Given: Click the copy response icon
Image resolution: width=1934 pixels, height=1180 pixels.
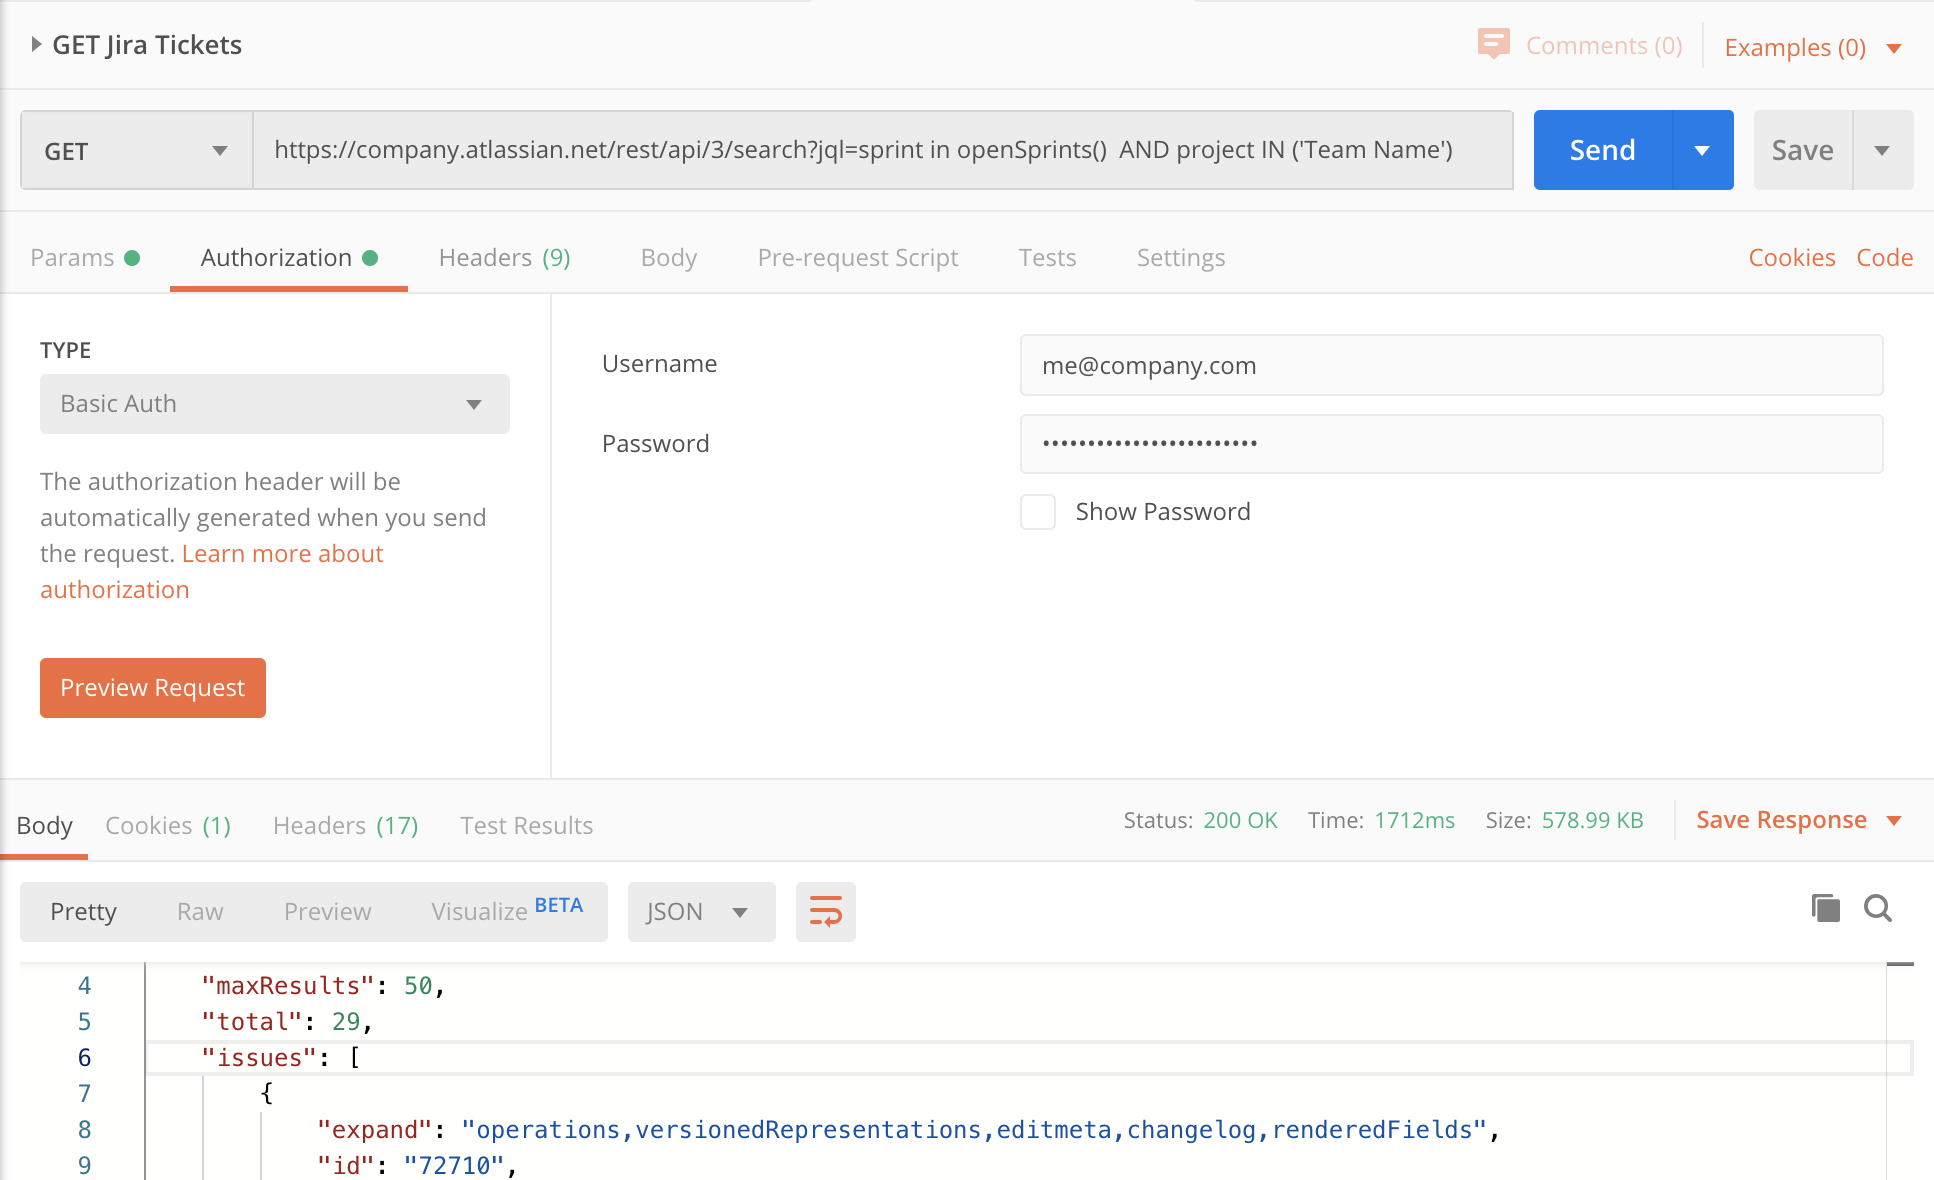Looking at the screenshot, I should tap(1823, 909).
